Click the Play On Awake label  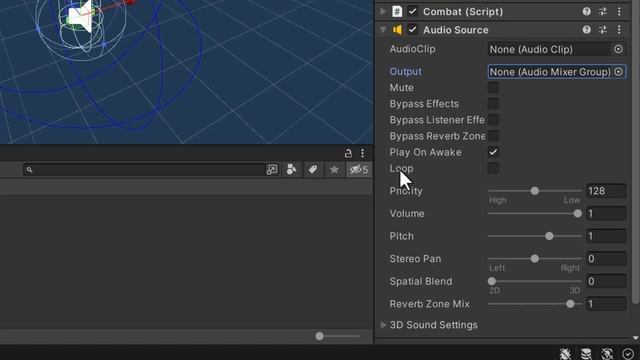[425, 152]
